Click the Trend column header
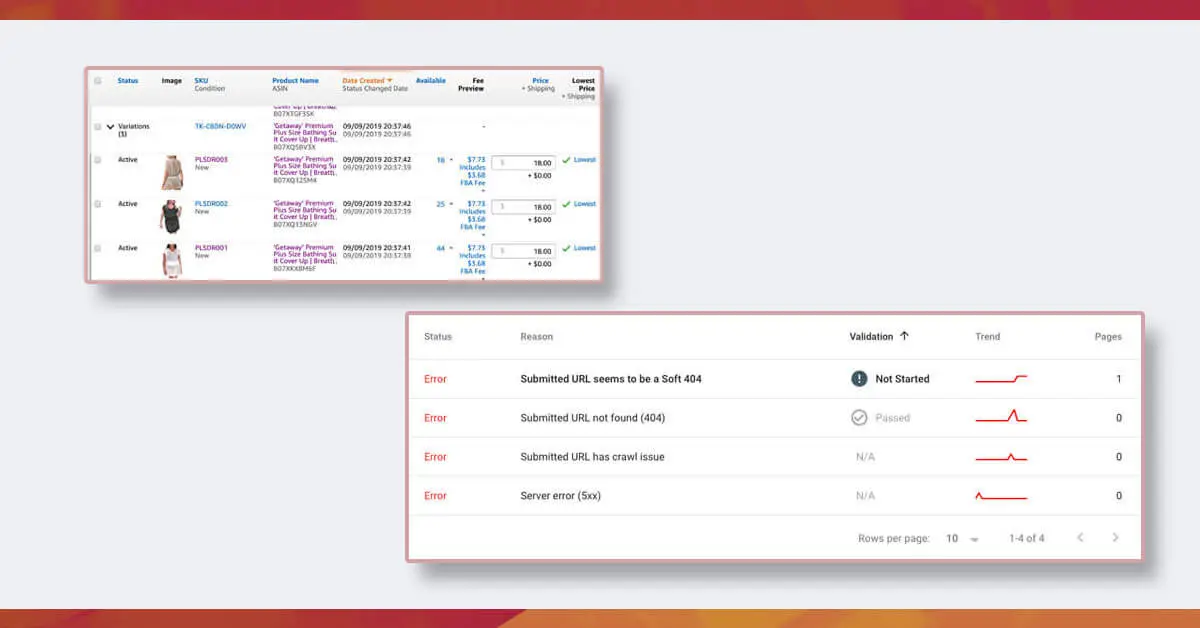1200x628 pixels. pyautogui.click(x=988, y=337)
